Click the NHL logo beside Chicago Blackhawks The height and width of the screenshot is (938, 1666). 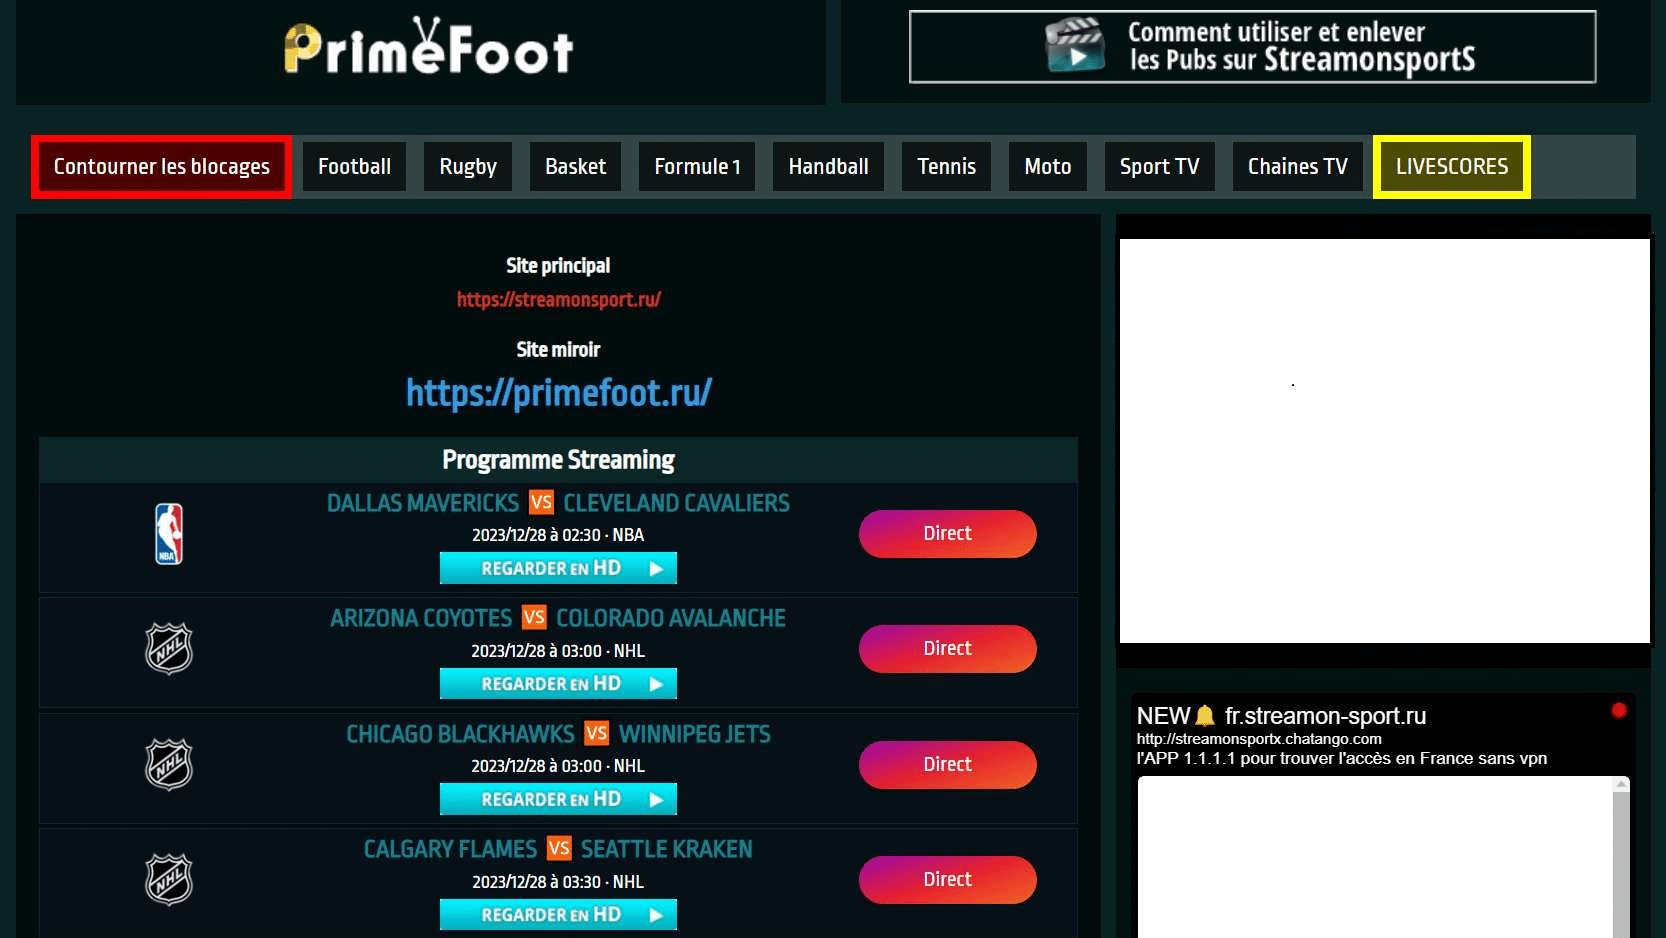[169, 764]
